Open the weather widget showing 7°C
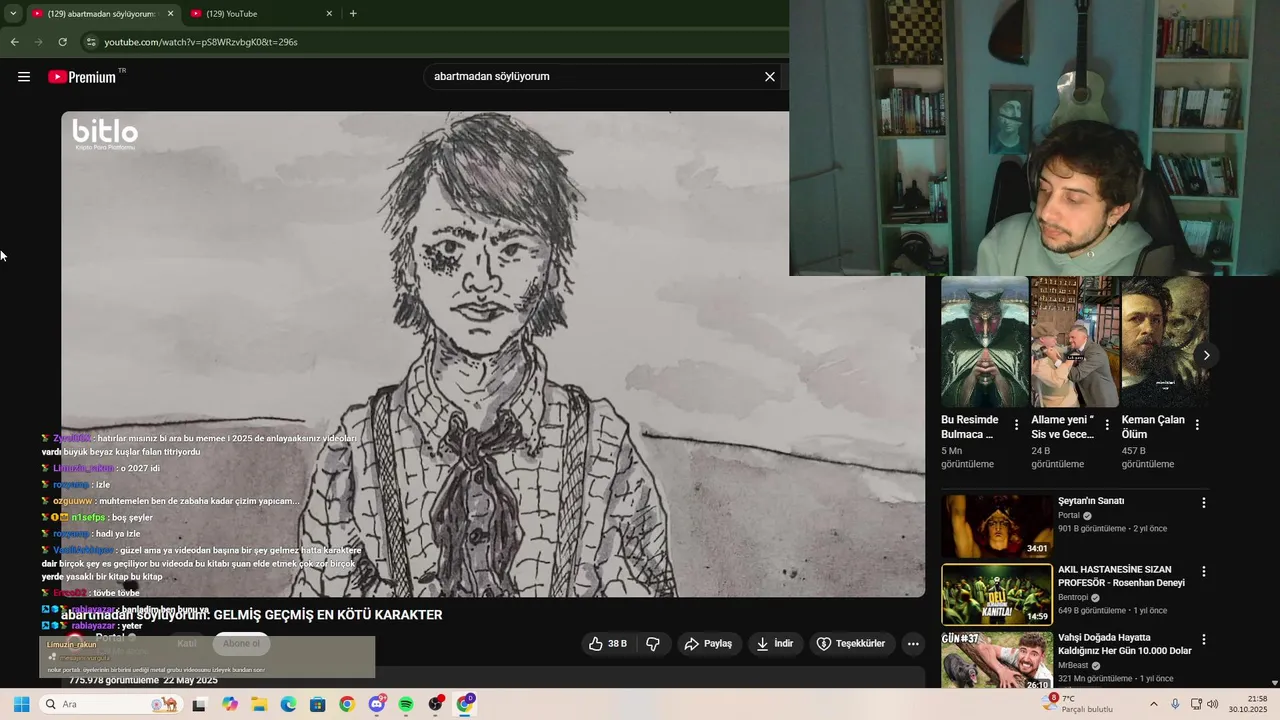The width and height of the screenshot is (1280, 720). click(x=1078, y=704)
